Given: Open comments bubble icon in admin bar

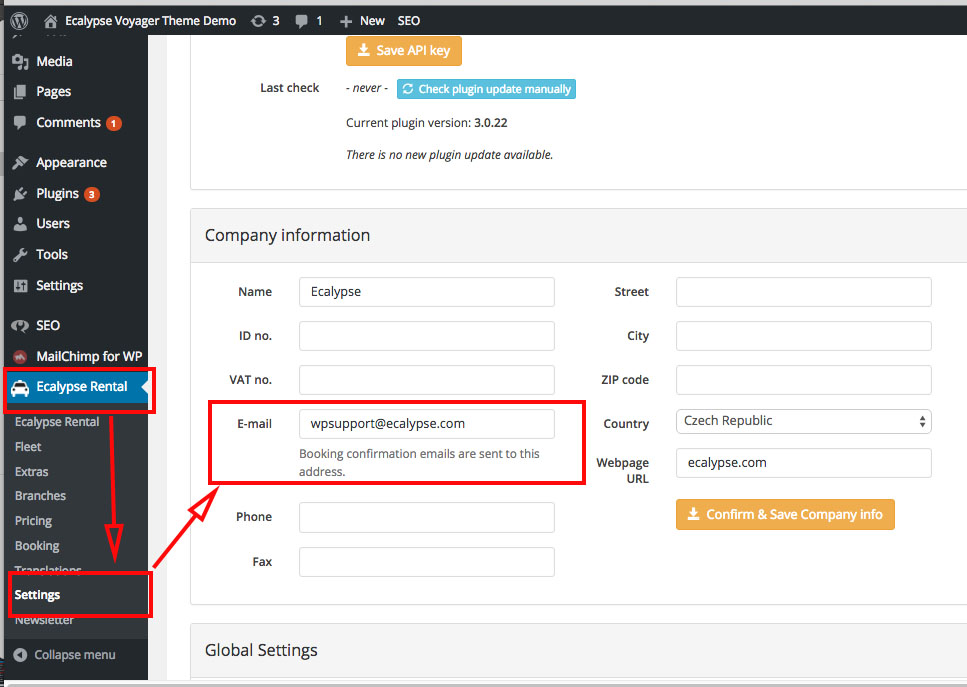Looking at the screenshot, I should 302,21.
